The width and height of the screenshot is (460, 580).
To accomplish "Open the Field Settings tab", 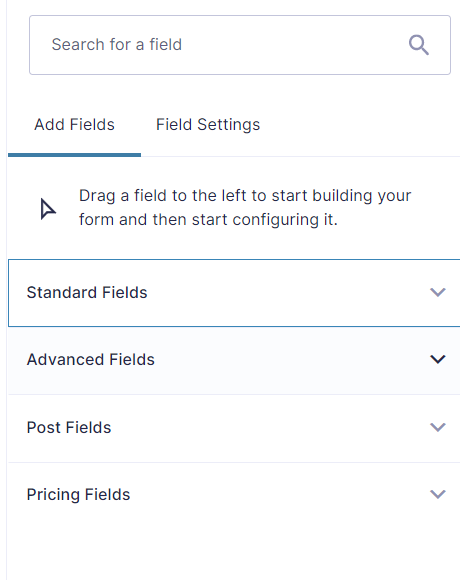I will (208, 125).
